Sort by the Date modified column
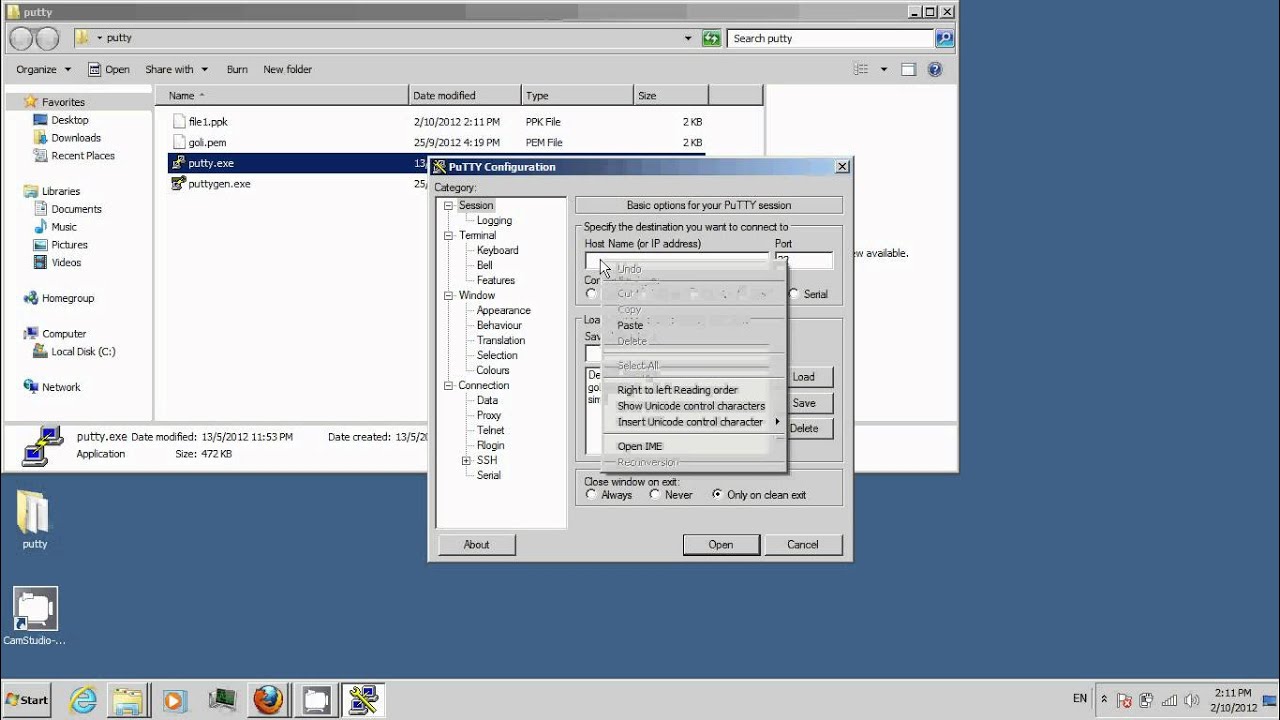Image resolution: width=1280 pixels, height=720 pixels. coord(466,95)
